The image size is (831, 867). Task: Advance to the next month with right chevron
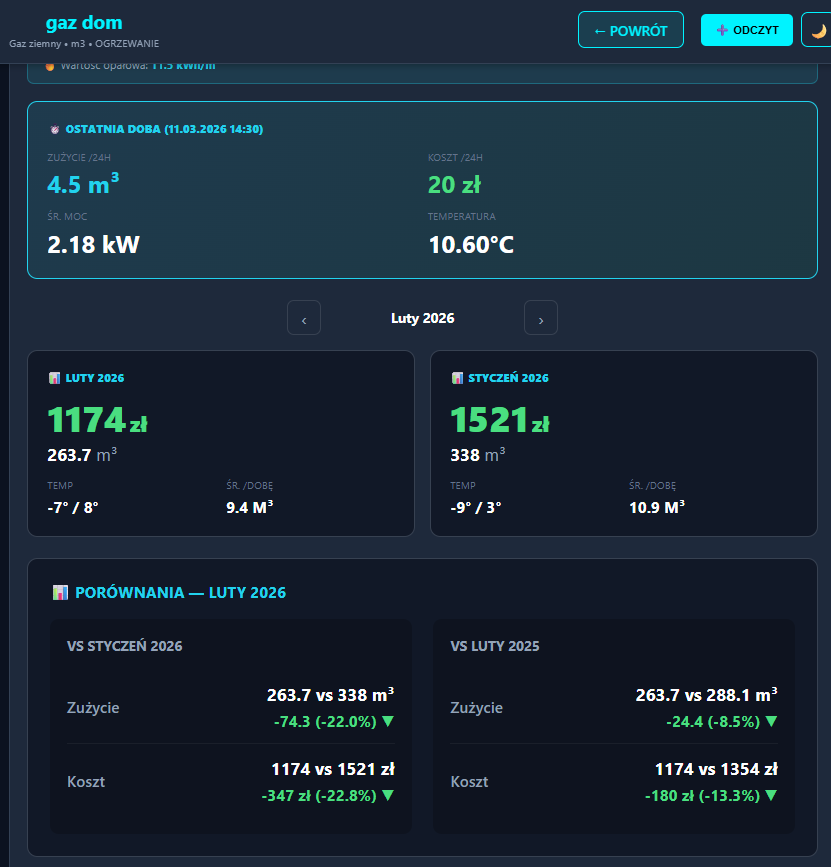pyautogui.click(x=541, y=318)
